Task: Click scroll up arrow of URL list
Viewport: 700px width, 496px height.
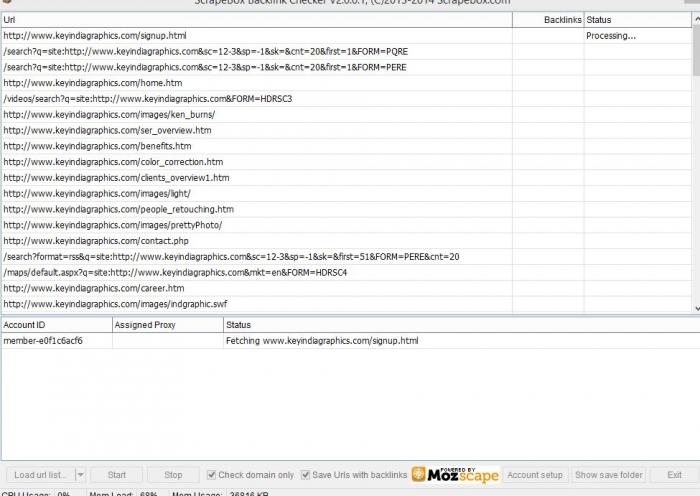Action: (x=696, y=19)
